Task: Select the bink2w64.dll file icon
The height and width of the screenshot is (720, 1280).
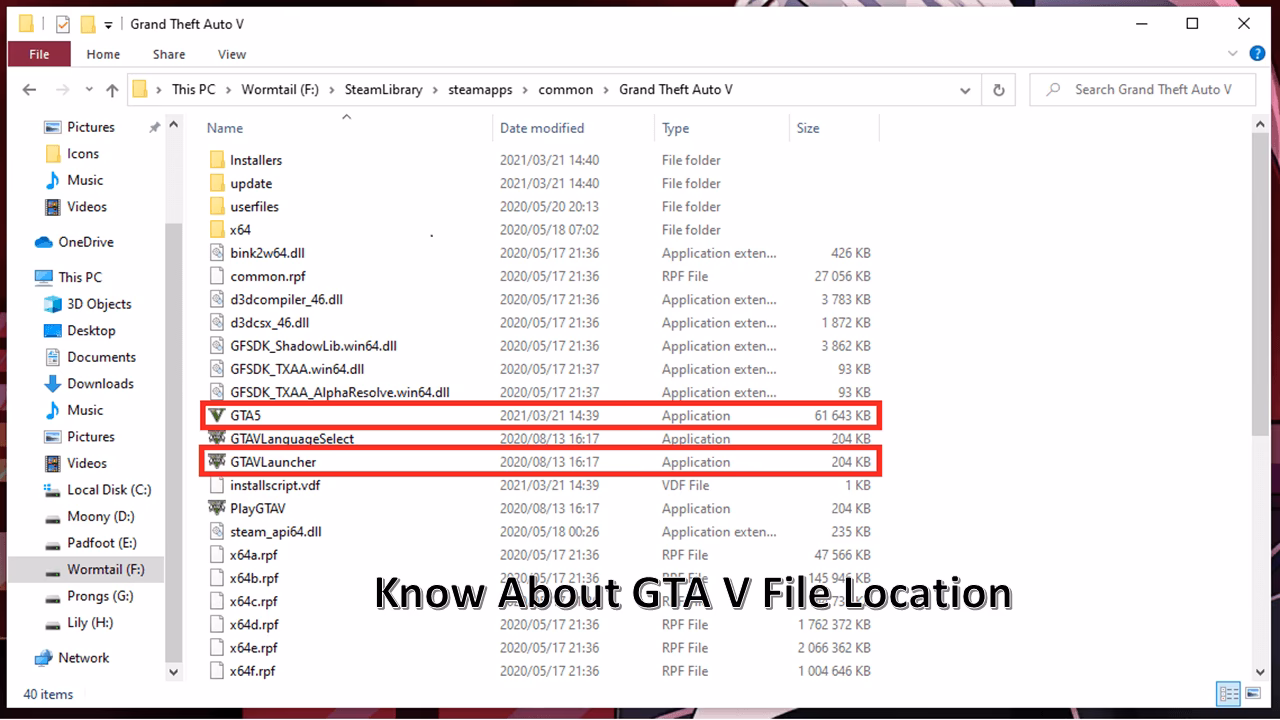Action: pos(217,253)
